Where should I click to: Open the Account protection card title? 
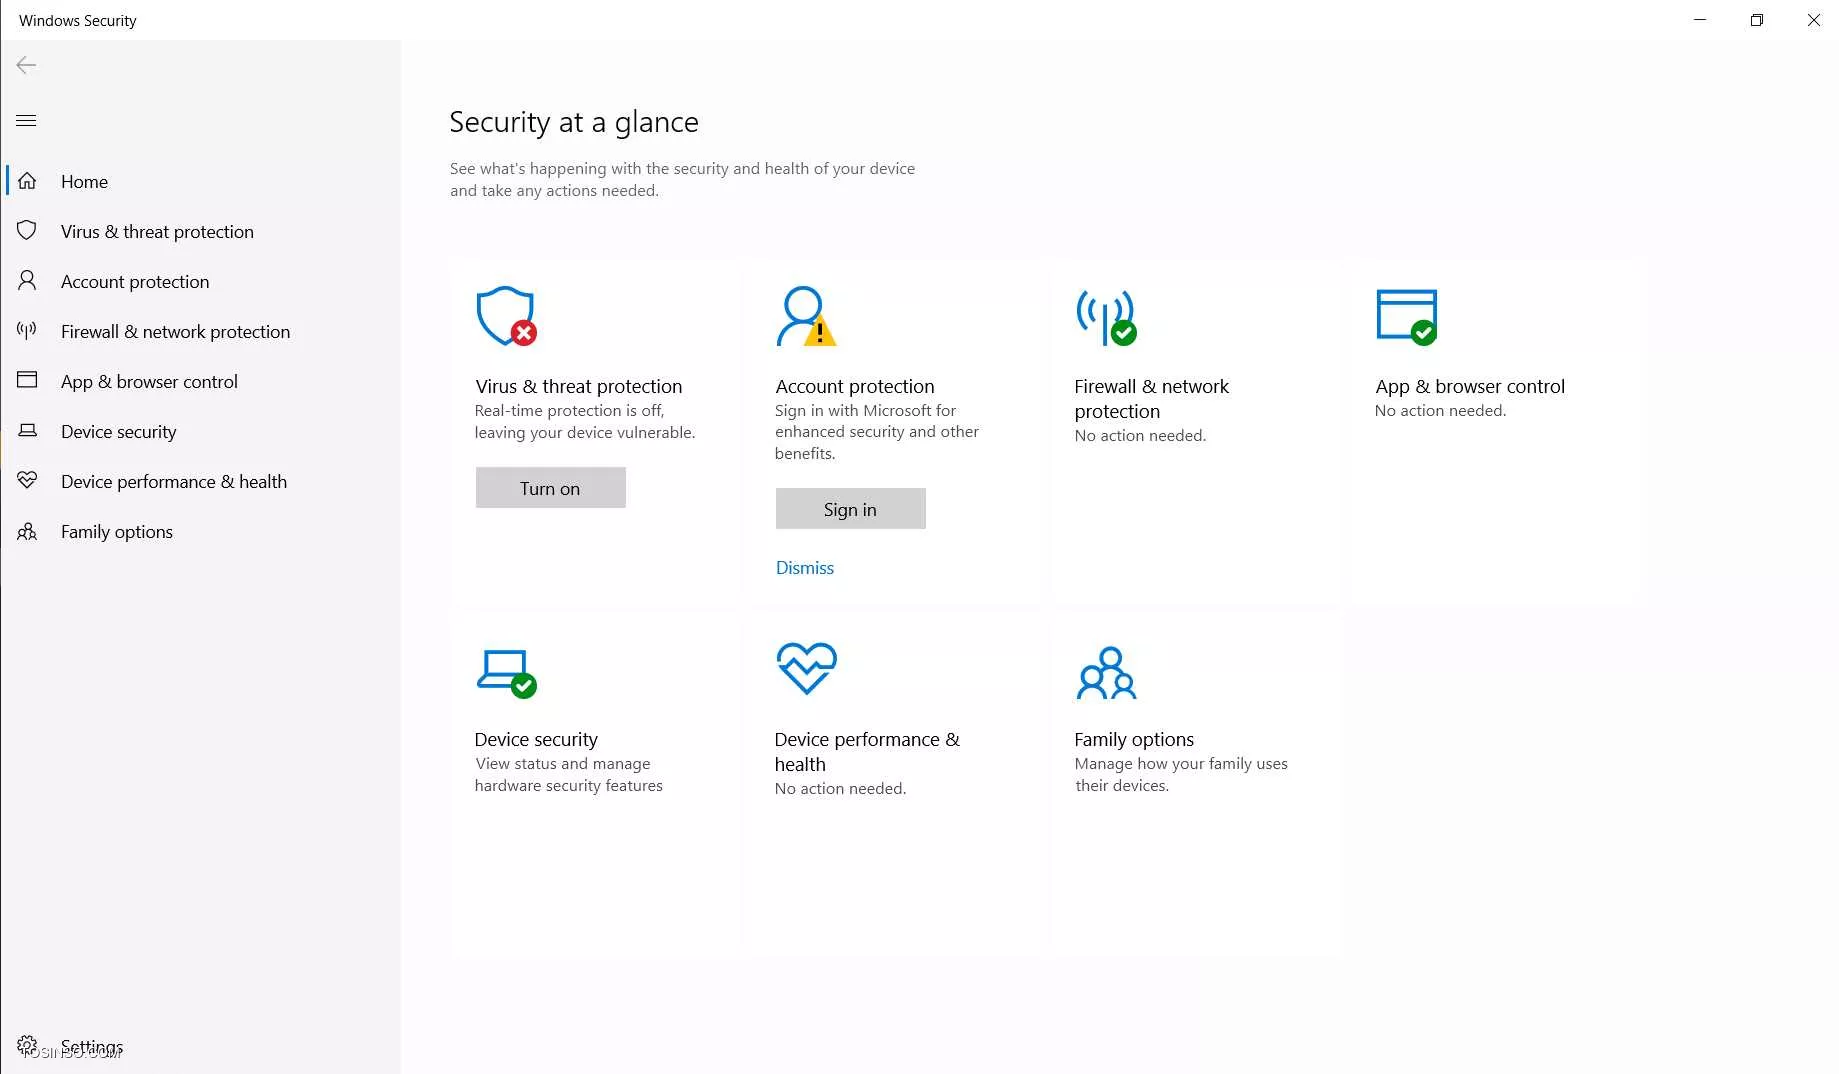coord(855,386)
